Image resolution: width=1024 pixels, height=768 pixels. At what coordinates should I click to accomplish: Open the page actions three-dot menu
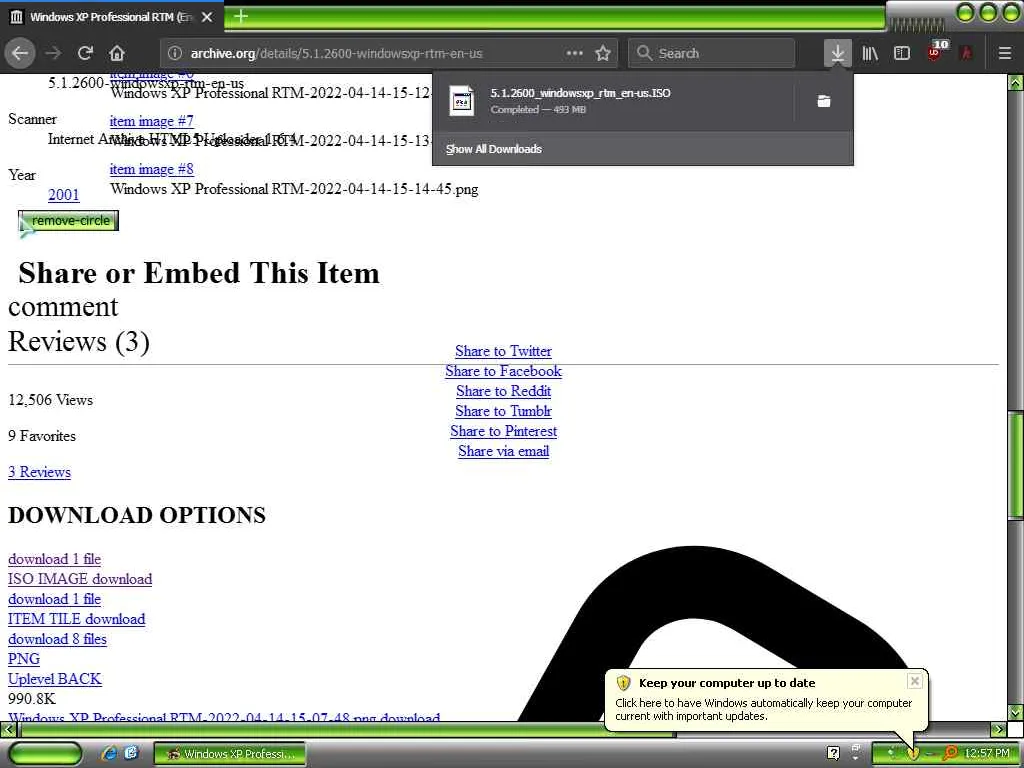click(574, 53)
